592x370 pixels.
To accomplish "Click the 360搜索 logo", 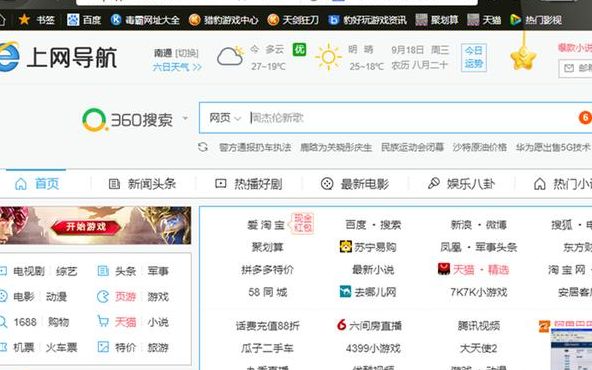I will [128, 120].
